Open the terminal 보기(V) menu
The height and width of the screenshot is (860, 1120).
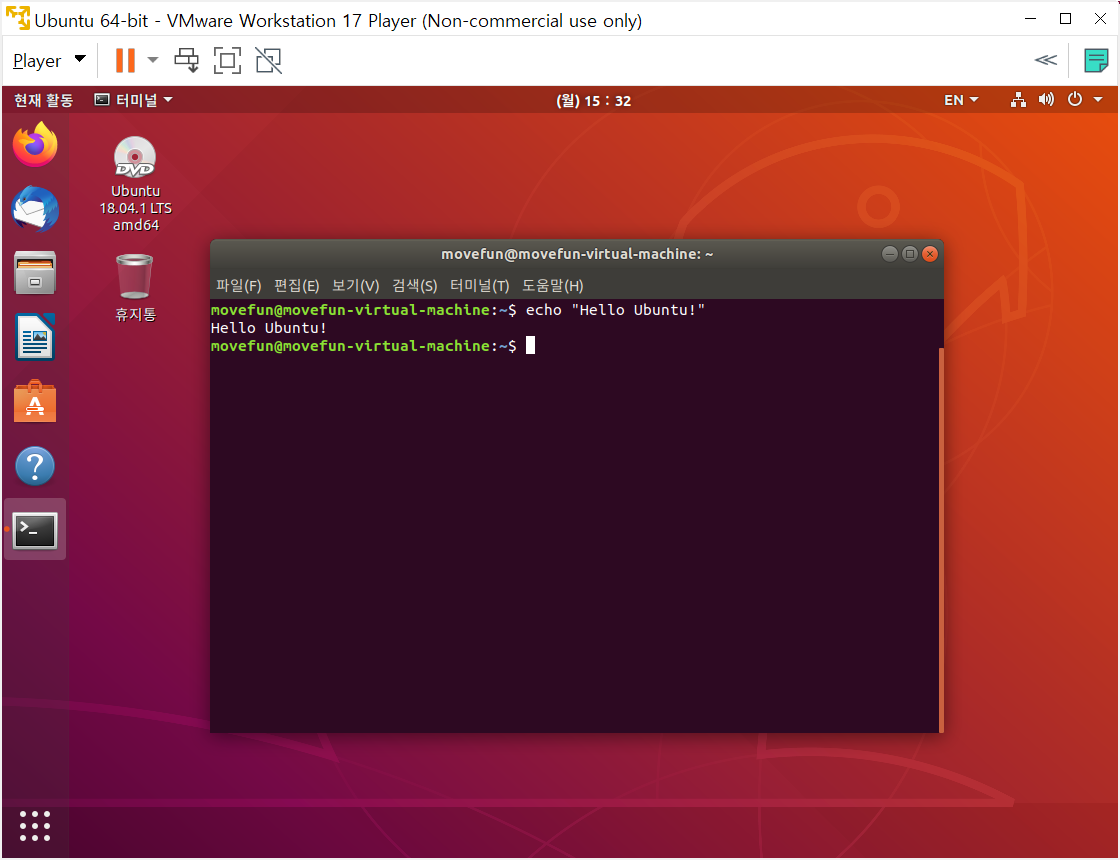[356, 286]
